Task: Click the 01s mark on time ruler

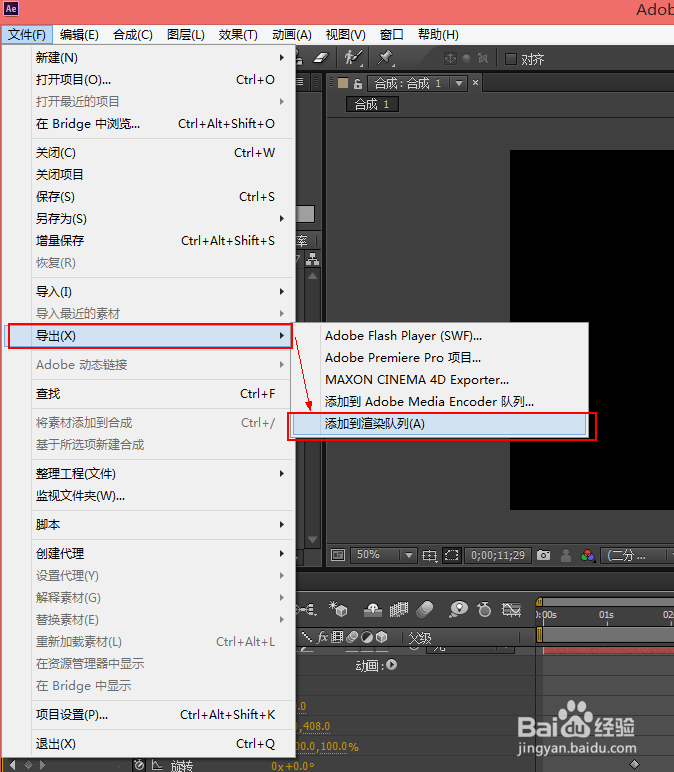Action: click(x=607, y=615)
